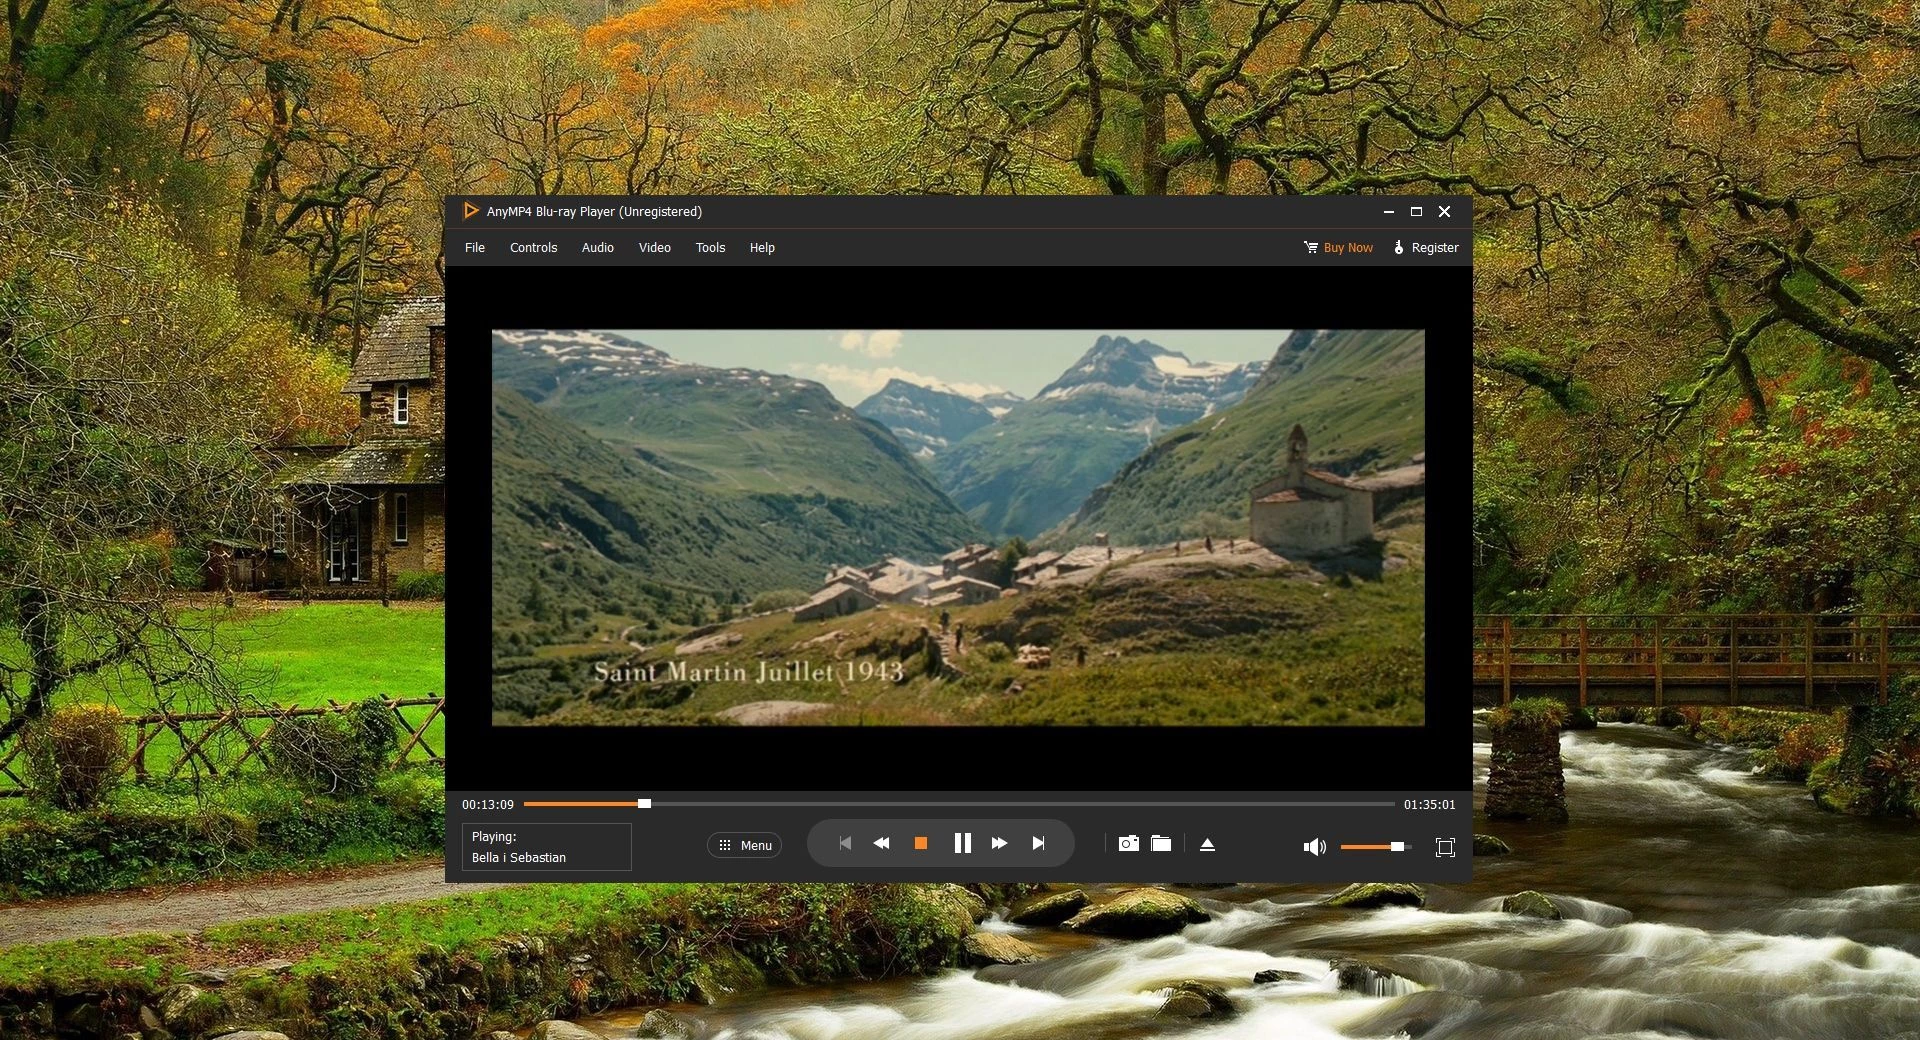This screenshot has width=1920, height=1040.
Task: Open the Controls menu
Action: [x=533, y=248]
